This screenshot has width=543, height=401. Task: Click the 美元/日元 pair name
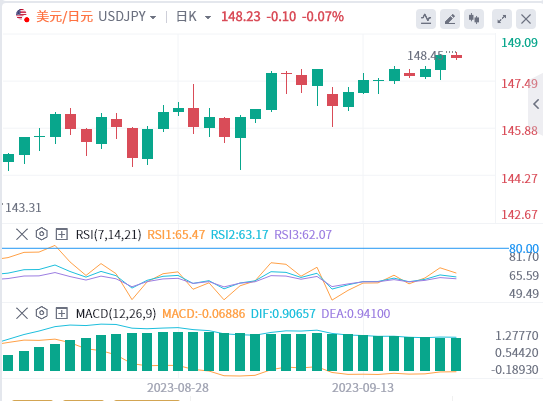[x=64, y=17]
